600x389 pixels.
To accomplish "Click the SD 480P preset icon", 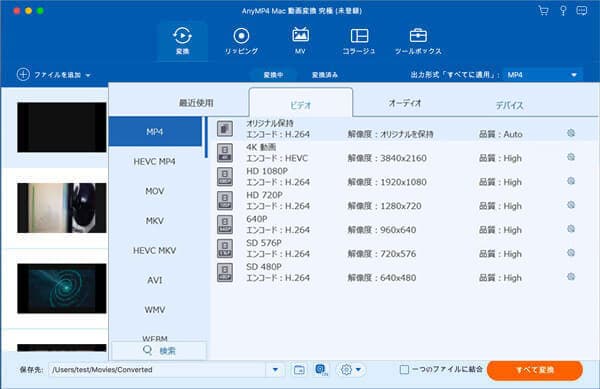I will click(x=225, y=272).
